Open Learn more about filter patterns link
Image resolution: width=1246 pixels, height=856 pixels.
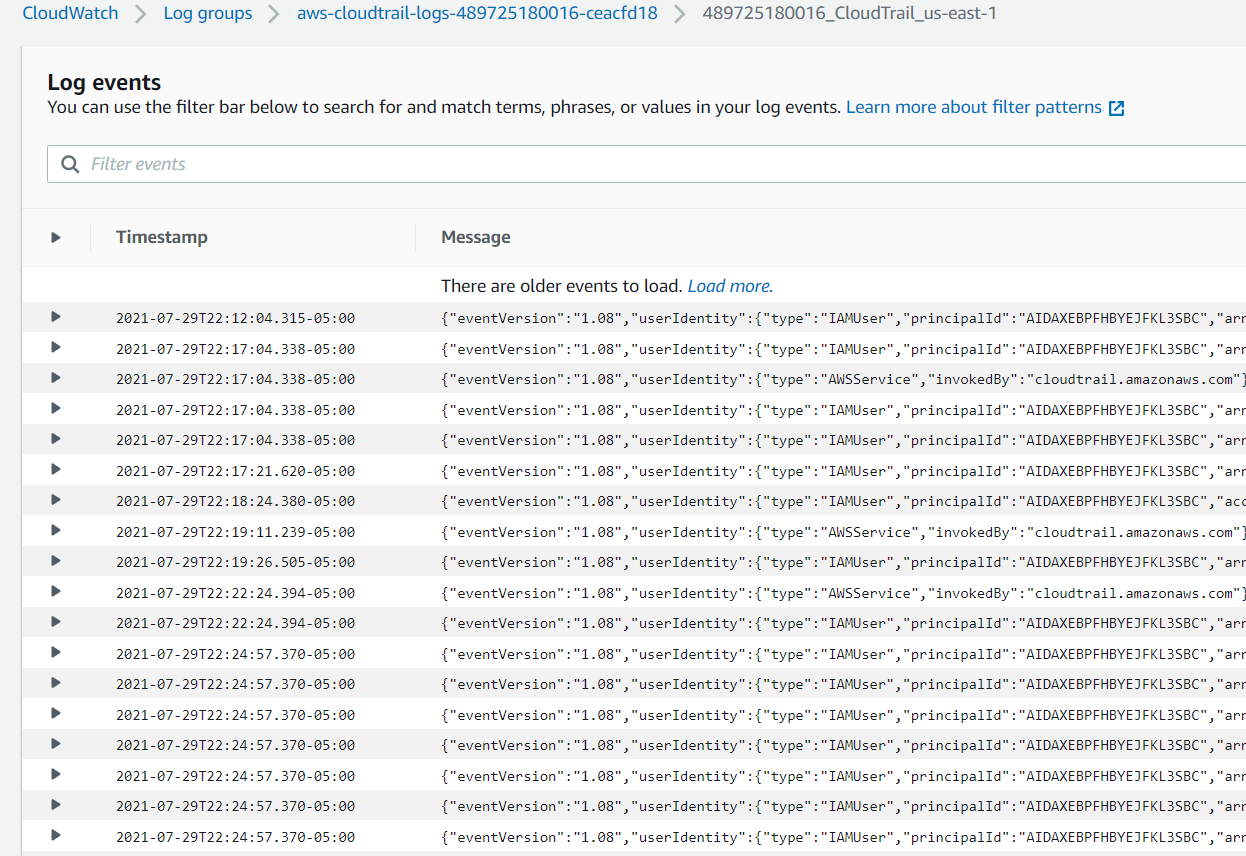coord(974,107)
